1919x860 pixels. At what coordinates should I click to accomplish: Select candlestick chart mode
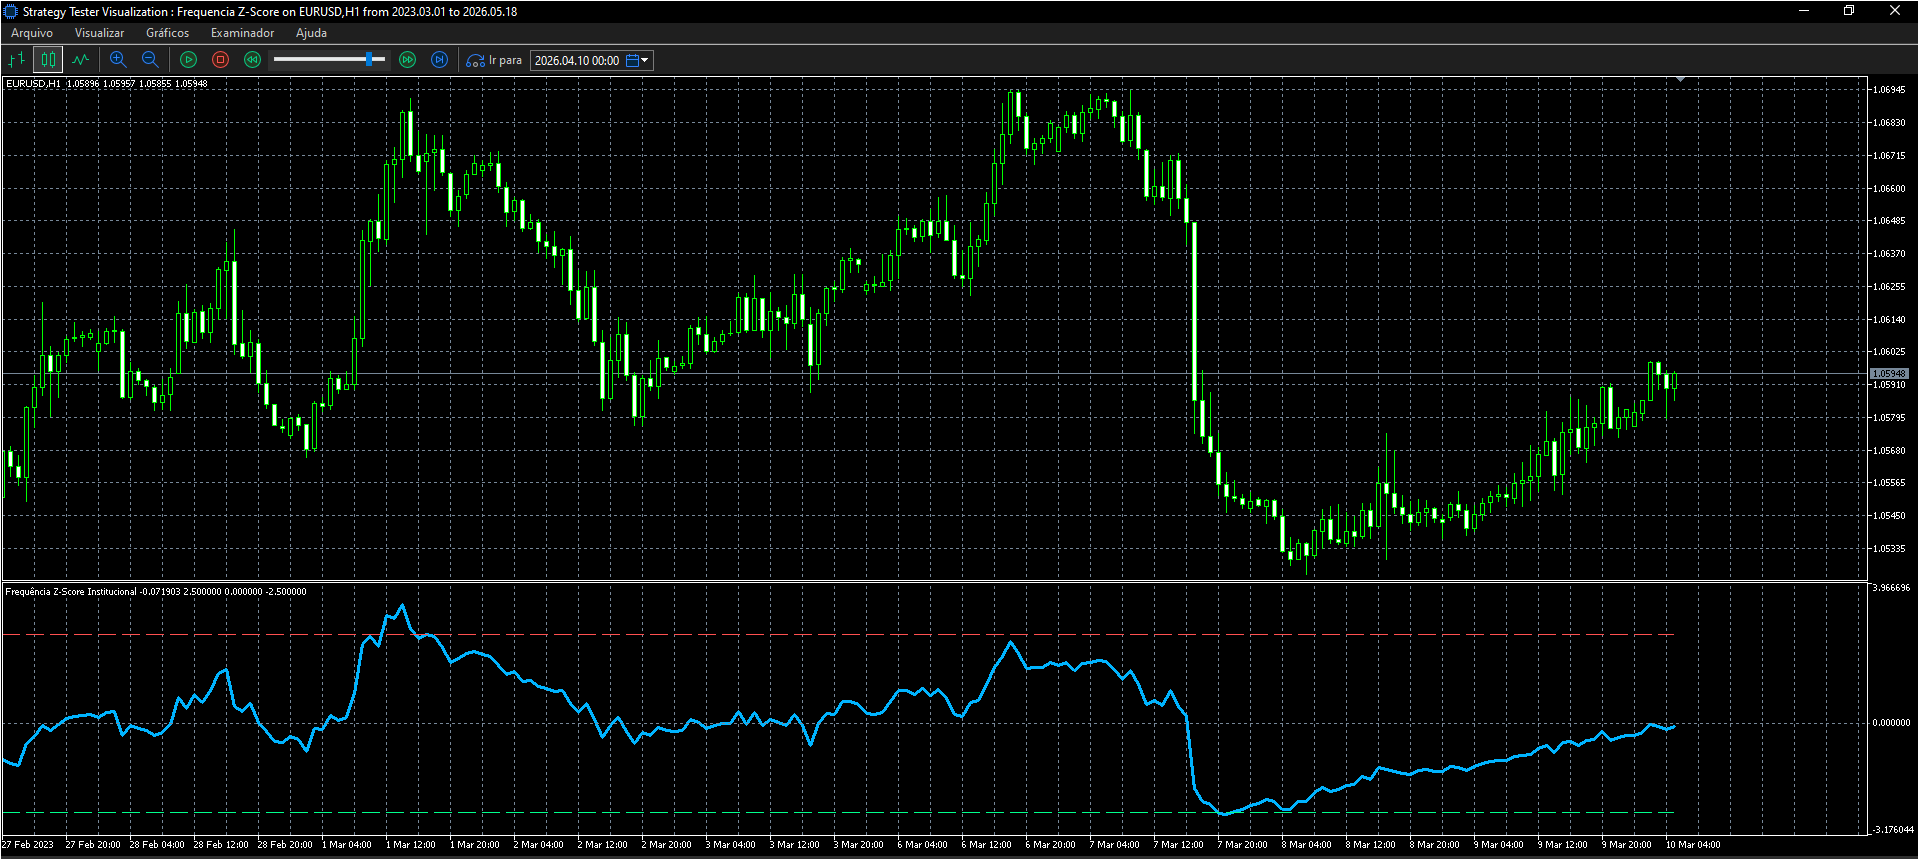click(x=48, y=60)
